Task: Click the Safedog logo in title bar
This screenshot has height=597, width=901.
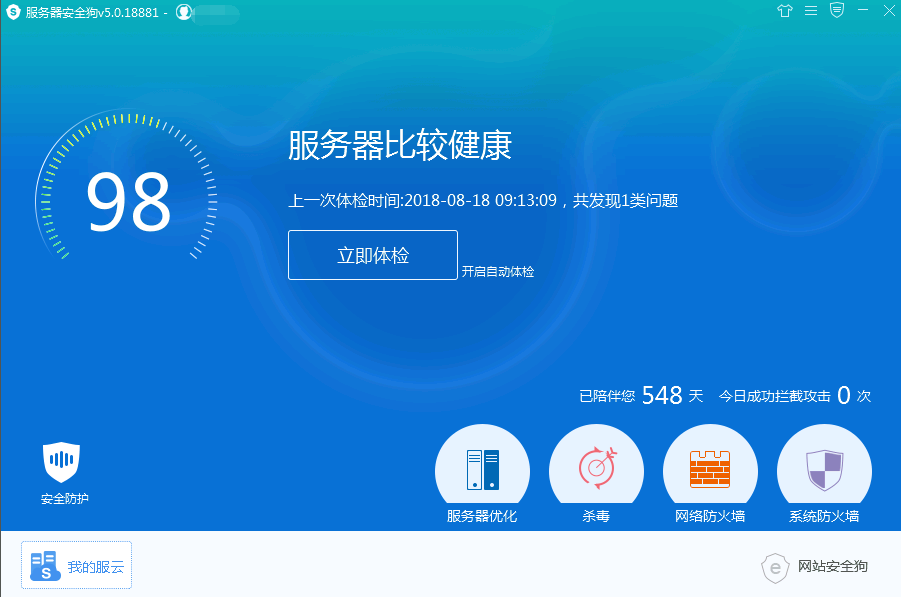Action: coord(13,12)
